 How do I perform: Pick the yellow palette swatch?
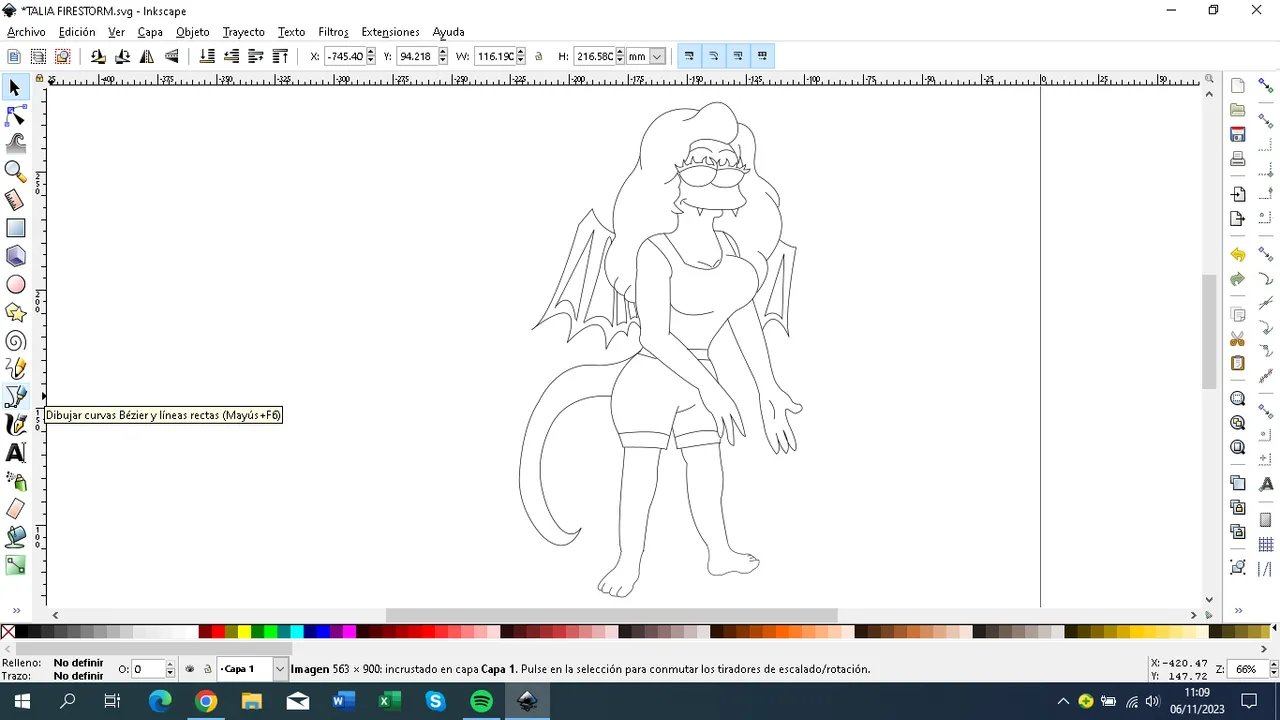tap(244, 631)
